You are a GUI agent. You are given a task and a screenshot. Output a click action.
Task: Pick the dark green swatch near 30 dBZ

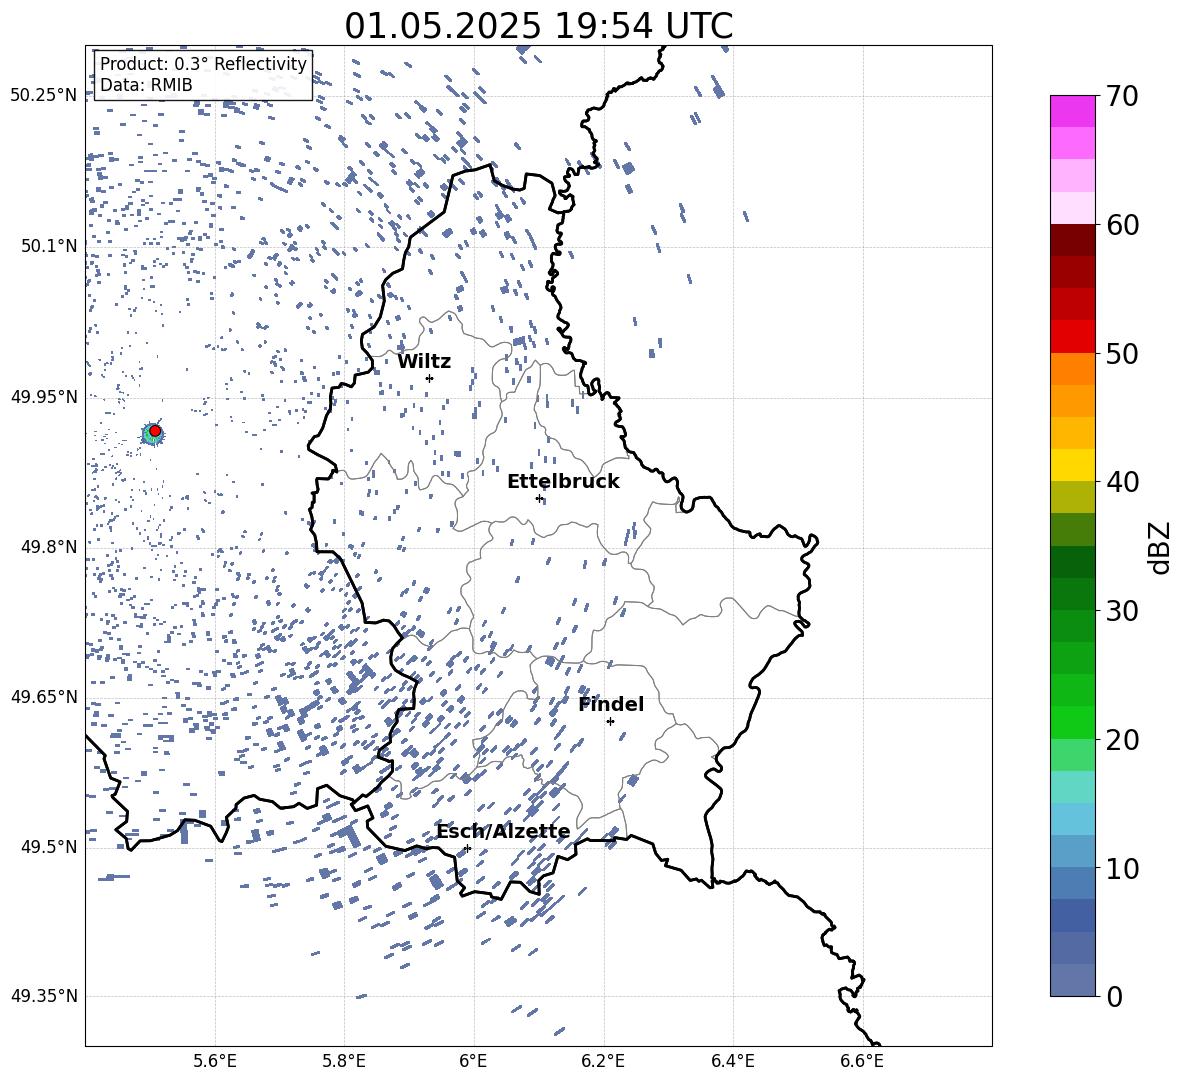pyautogui.click(x=1073, y=594)
